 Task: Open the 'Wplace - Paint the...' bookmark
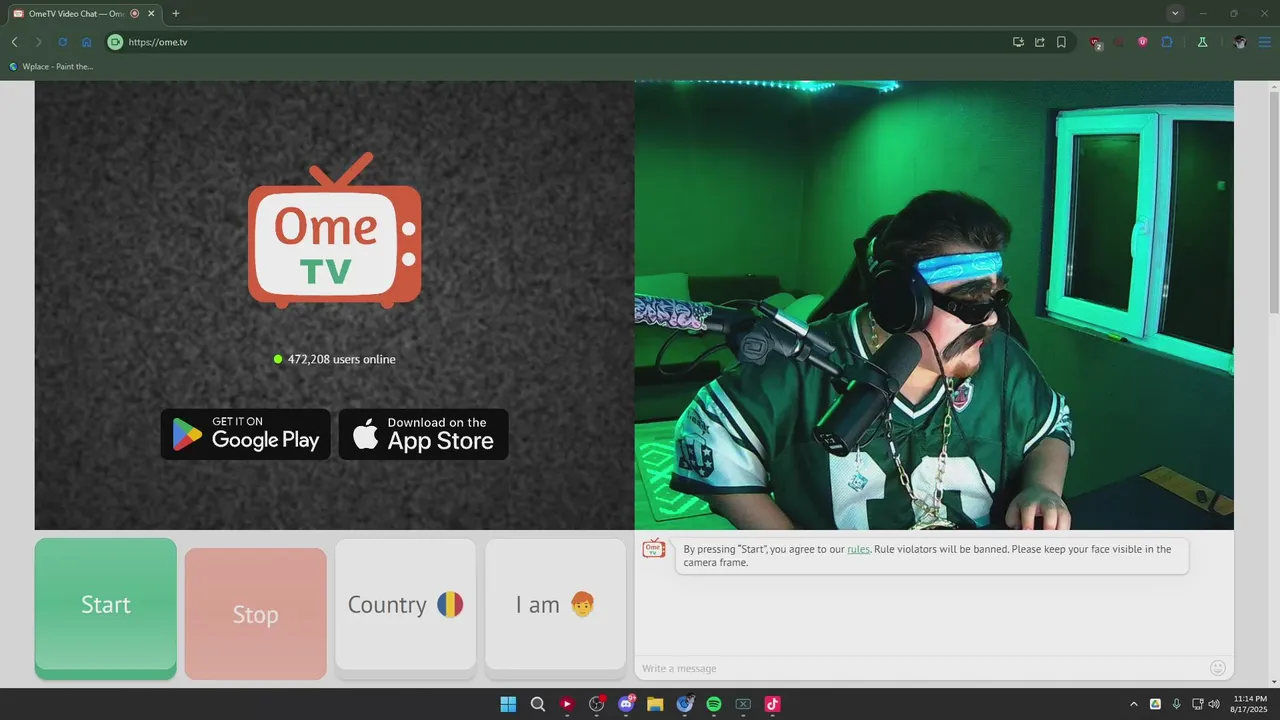[x=51, y=66]
